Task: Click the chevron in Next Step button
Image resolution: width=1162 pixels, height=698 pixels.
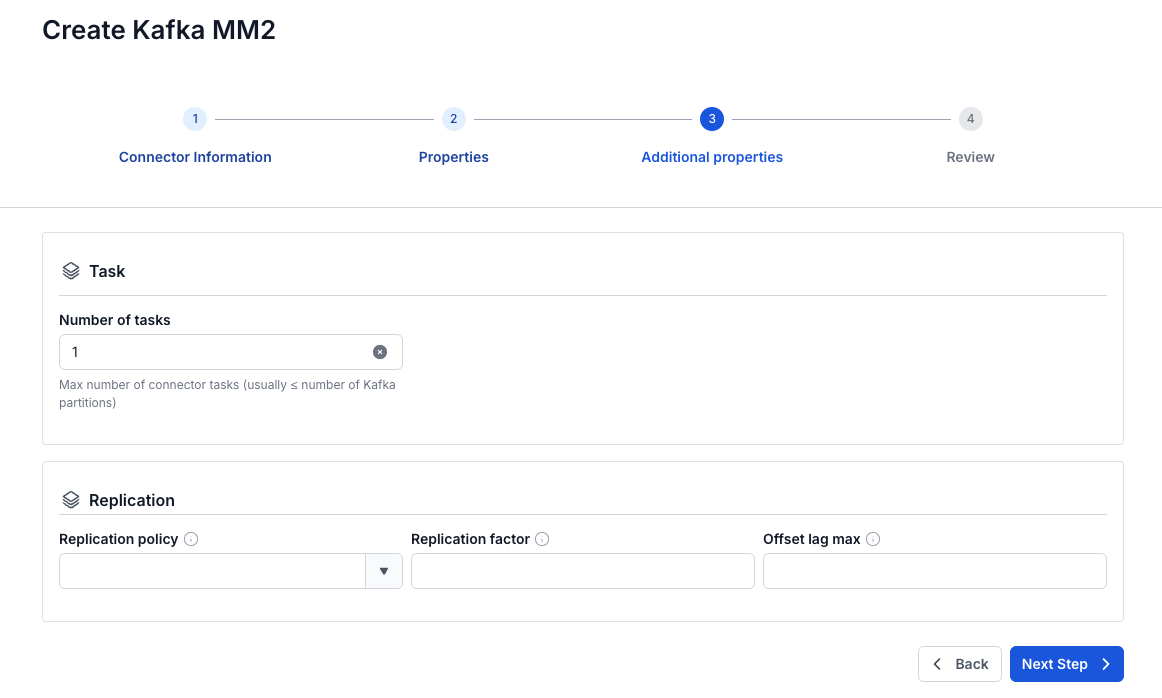Action: (1106, 664)
